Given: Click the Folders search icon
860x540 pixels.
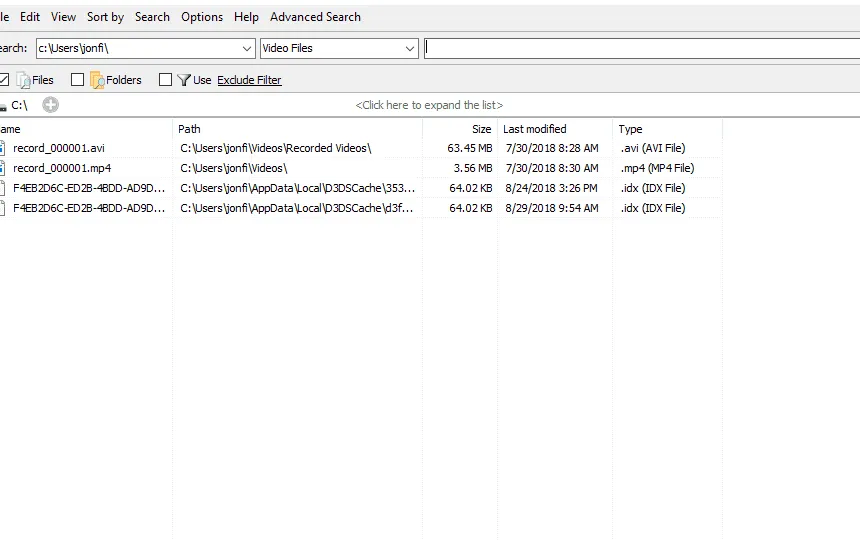Looking at the screenshot, I should click(97, 80).
